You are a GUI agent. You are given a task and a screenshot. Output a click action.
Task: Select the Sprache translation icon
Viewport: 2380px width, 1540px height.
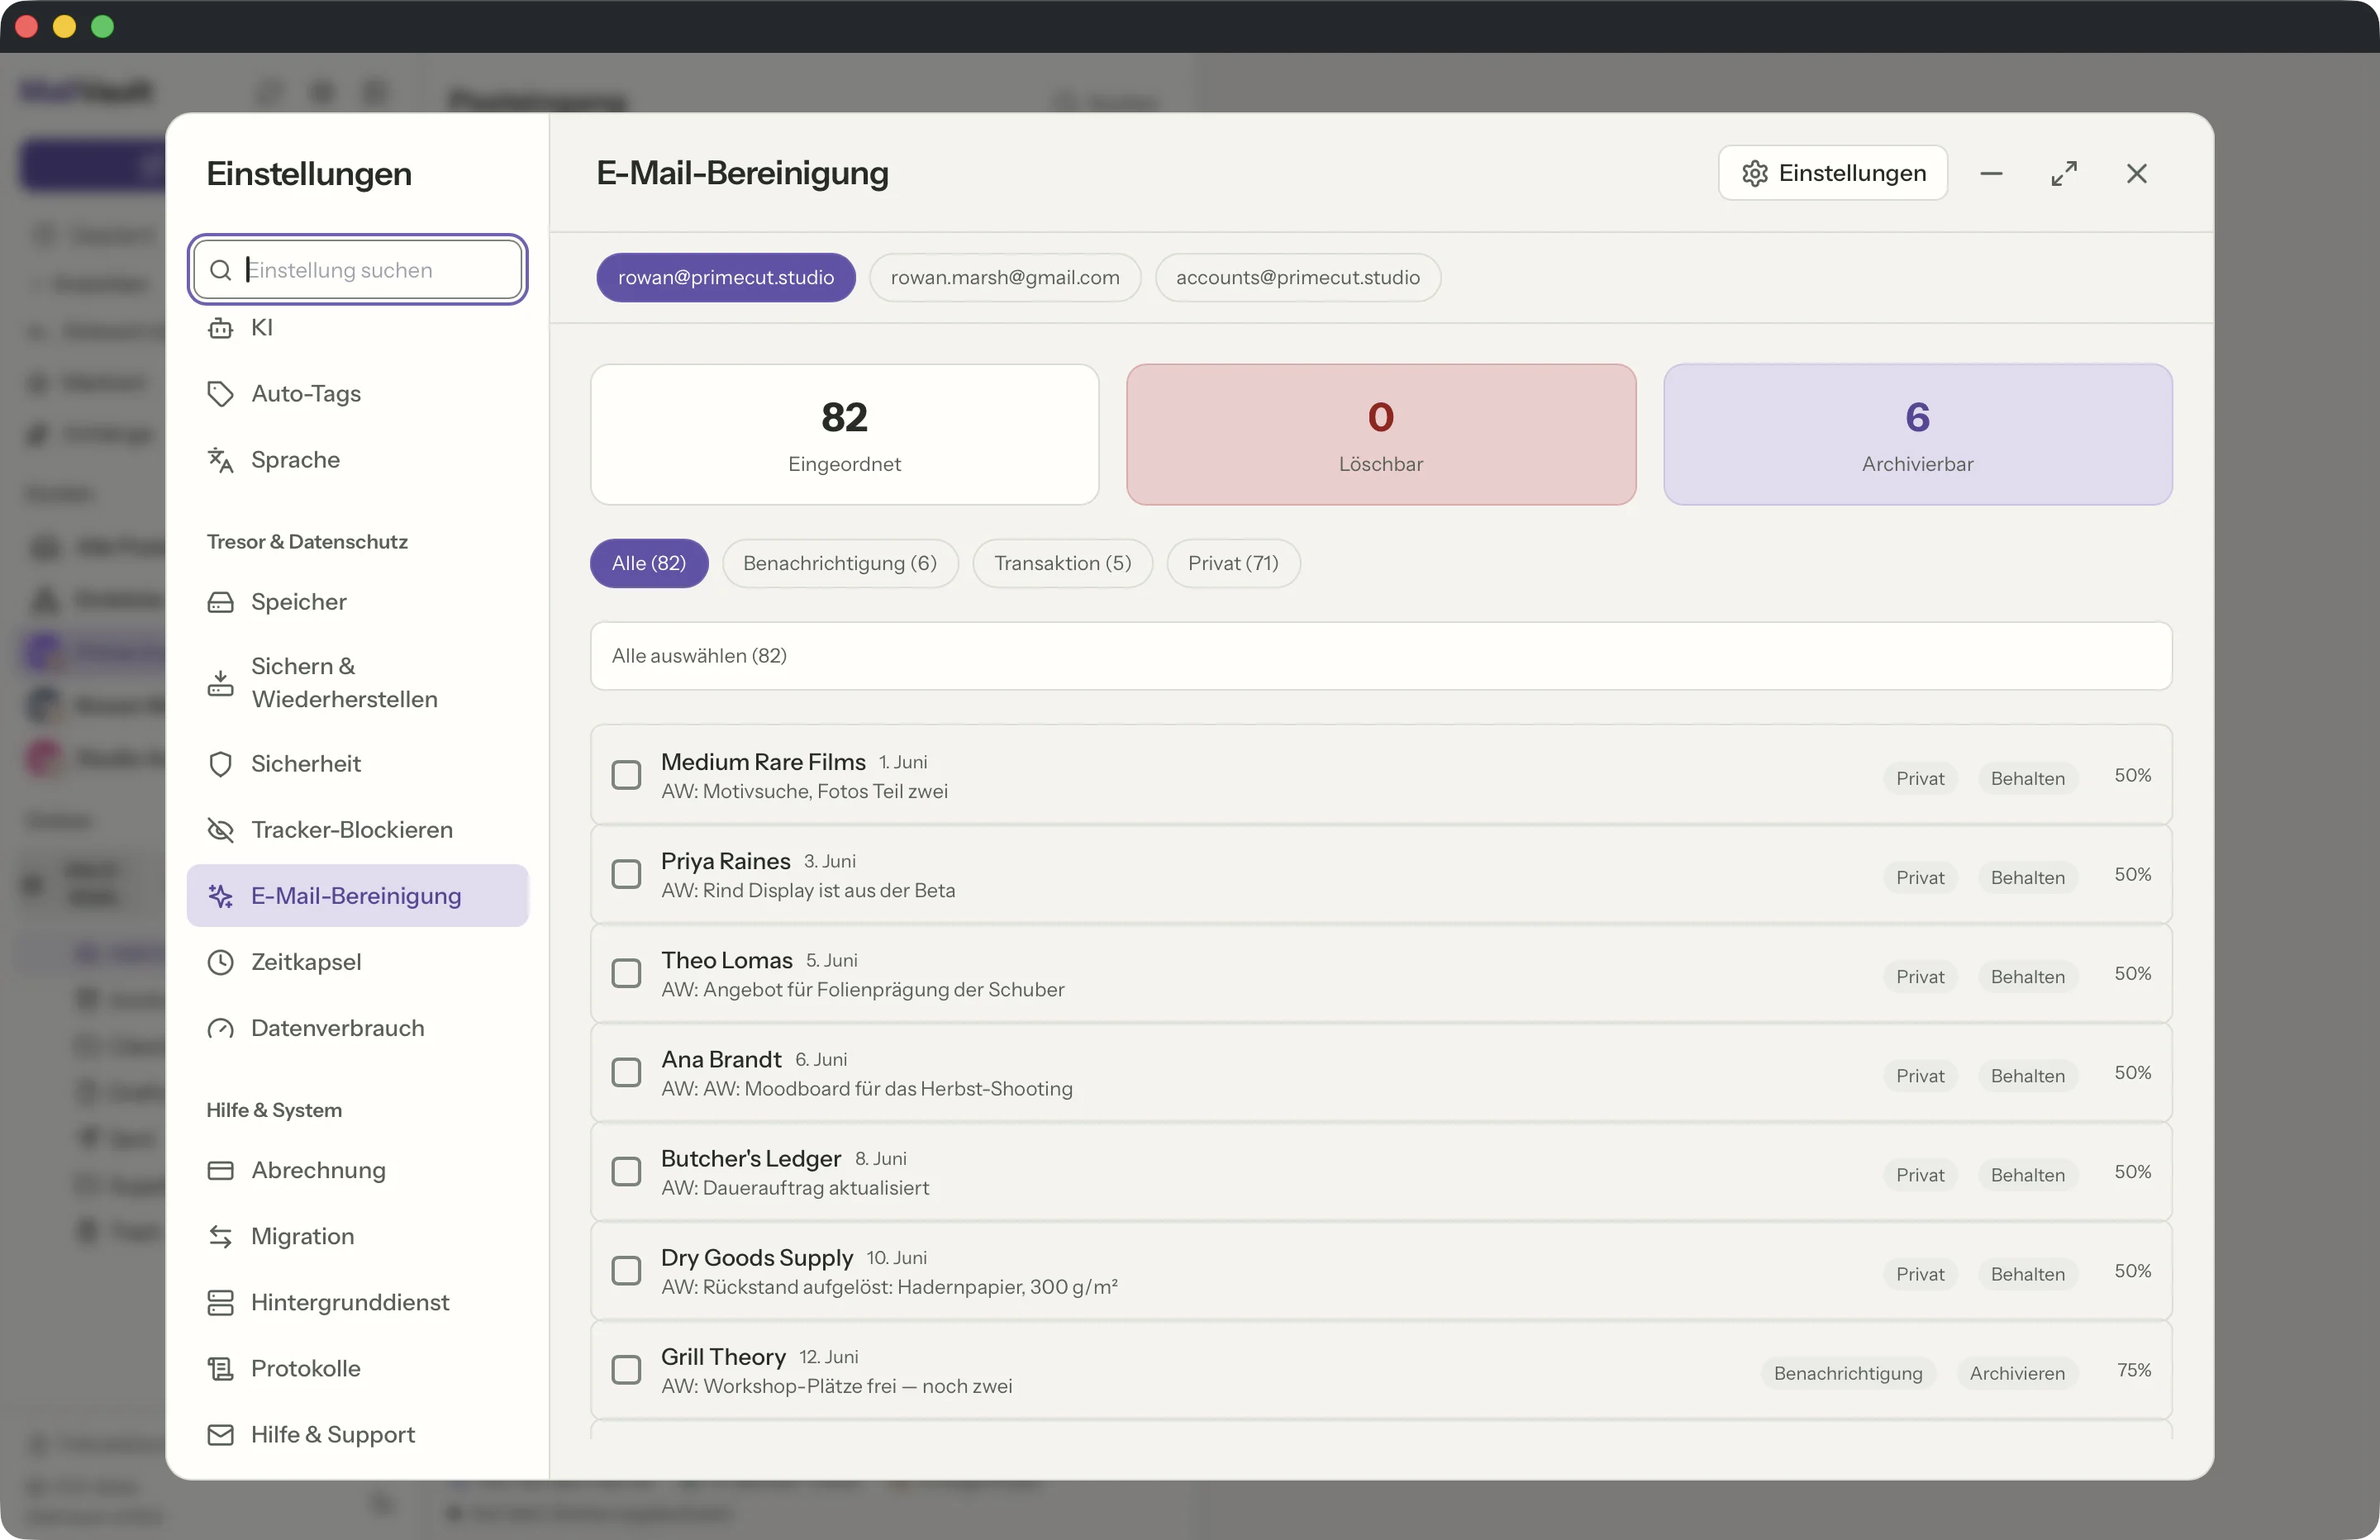[x=220, y=460]
